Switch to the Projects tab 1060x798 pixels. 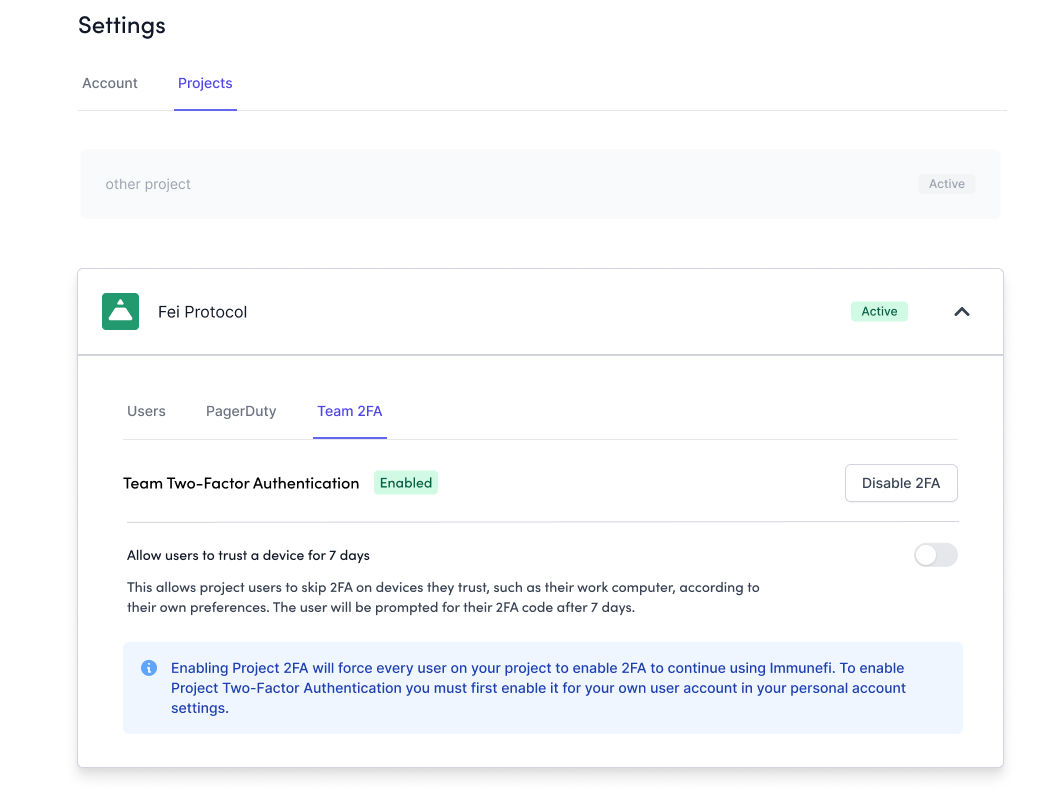[205, 83]
